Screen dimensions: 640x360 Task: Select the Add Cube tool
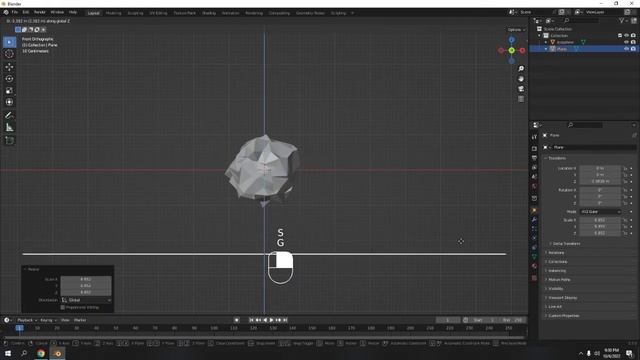[x=9, y=140]
